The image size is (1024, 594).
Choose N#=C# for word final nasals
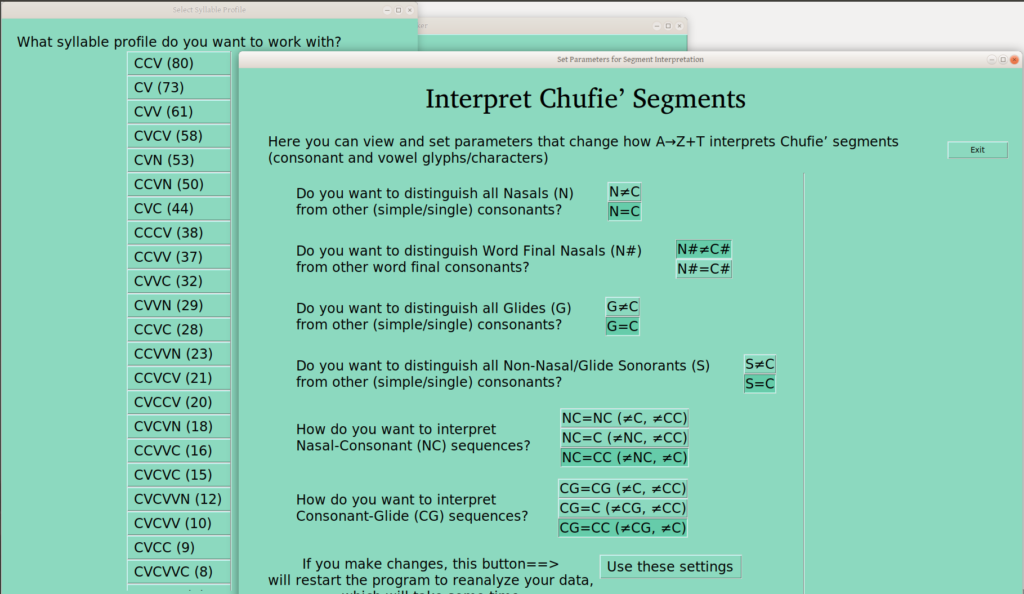[703, 269]
